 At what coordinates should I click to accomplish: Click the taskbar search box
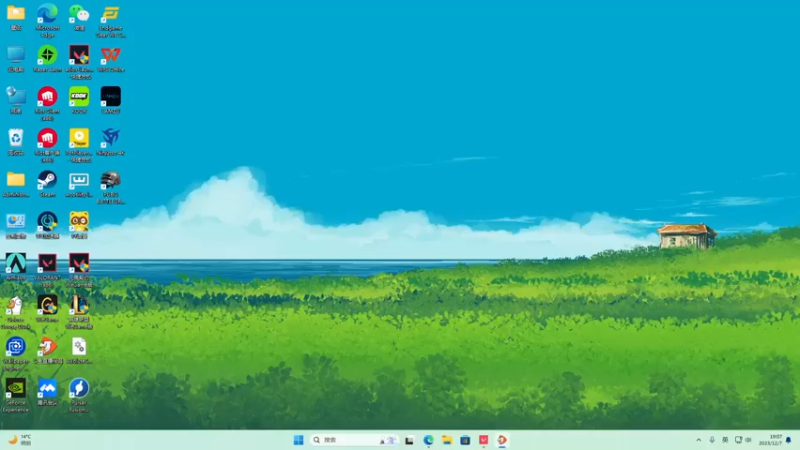coord(354,440)
